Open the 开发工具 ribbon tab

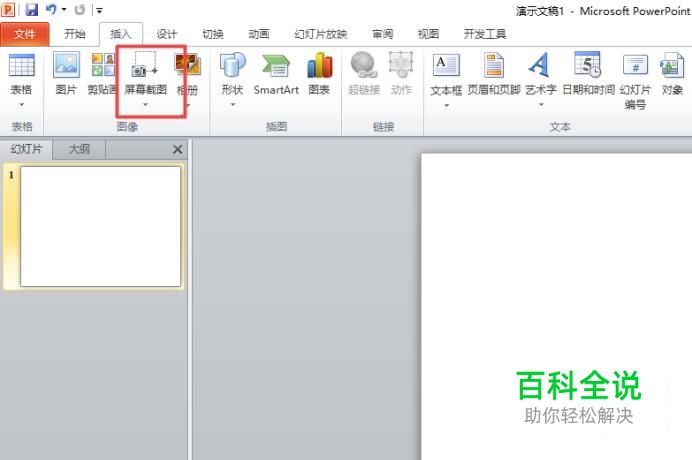(485, 34)
